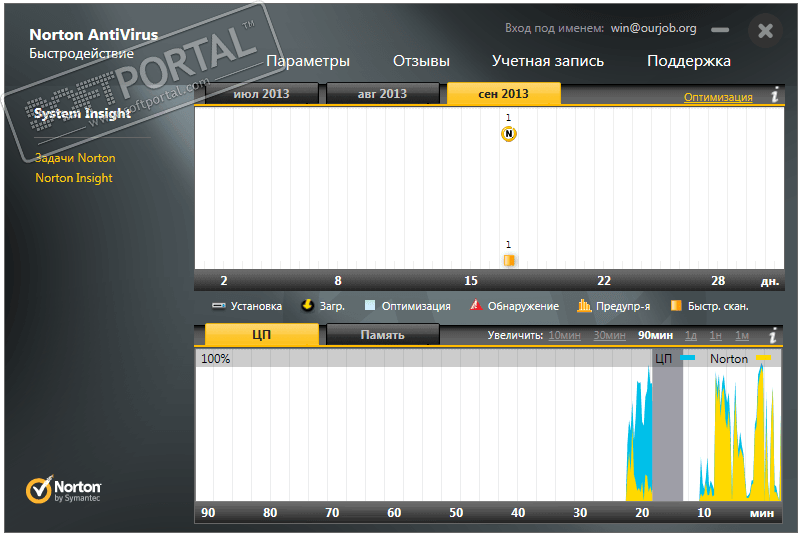Click the 50 minute mark on time axis
Screen dimensions: 802x536
point(456,512)
